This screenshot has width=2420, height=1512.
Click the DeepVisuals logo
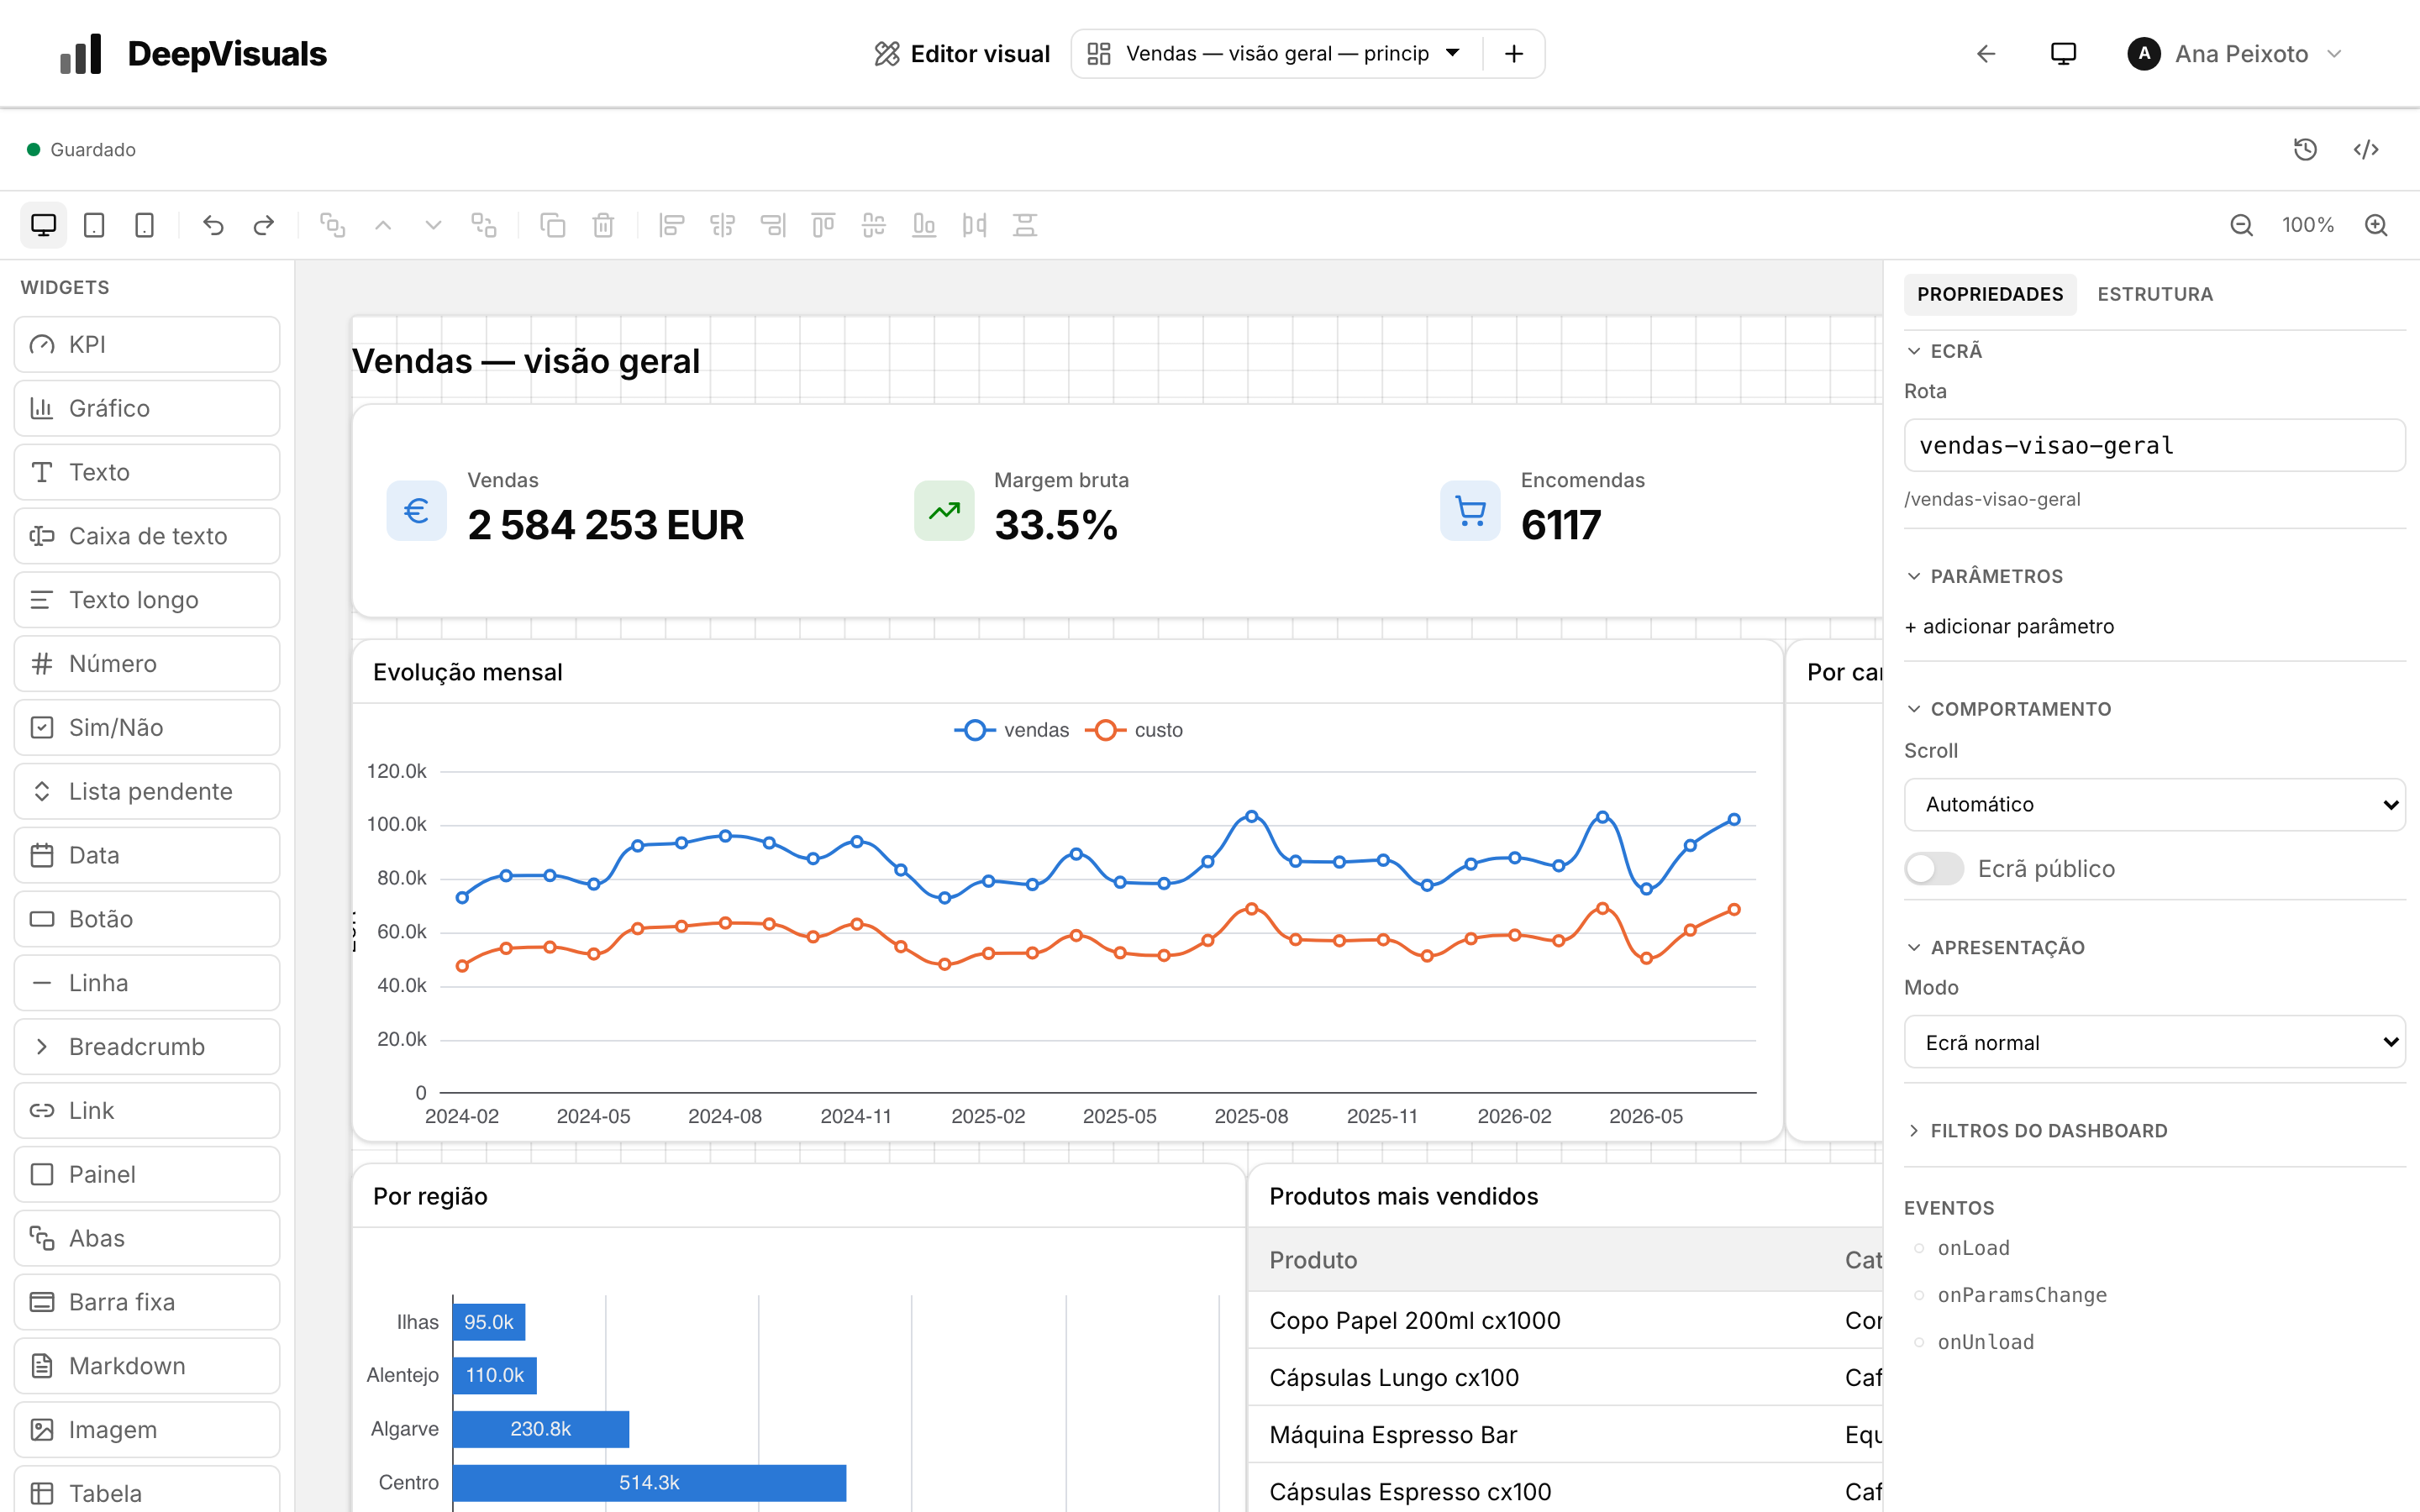tap(193, 54)
